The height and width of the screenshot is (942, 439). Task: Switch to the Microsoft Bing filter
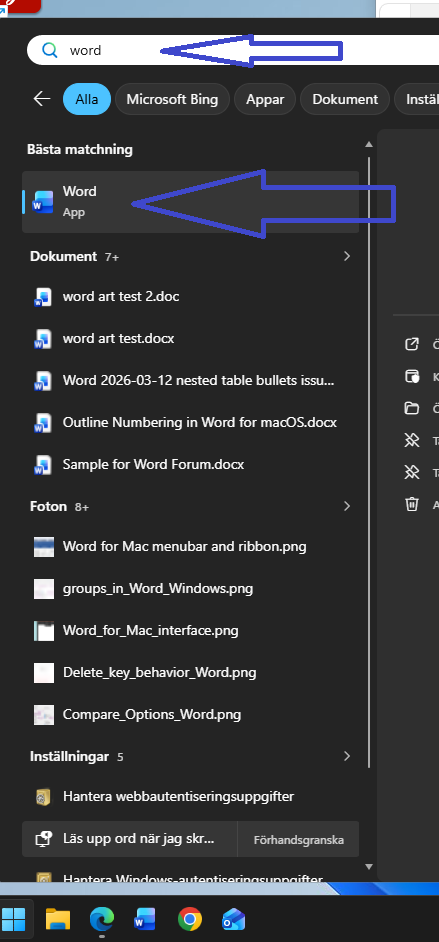[x=172, y=99]
